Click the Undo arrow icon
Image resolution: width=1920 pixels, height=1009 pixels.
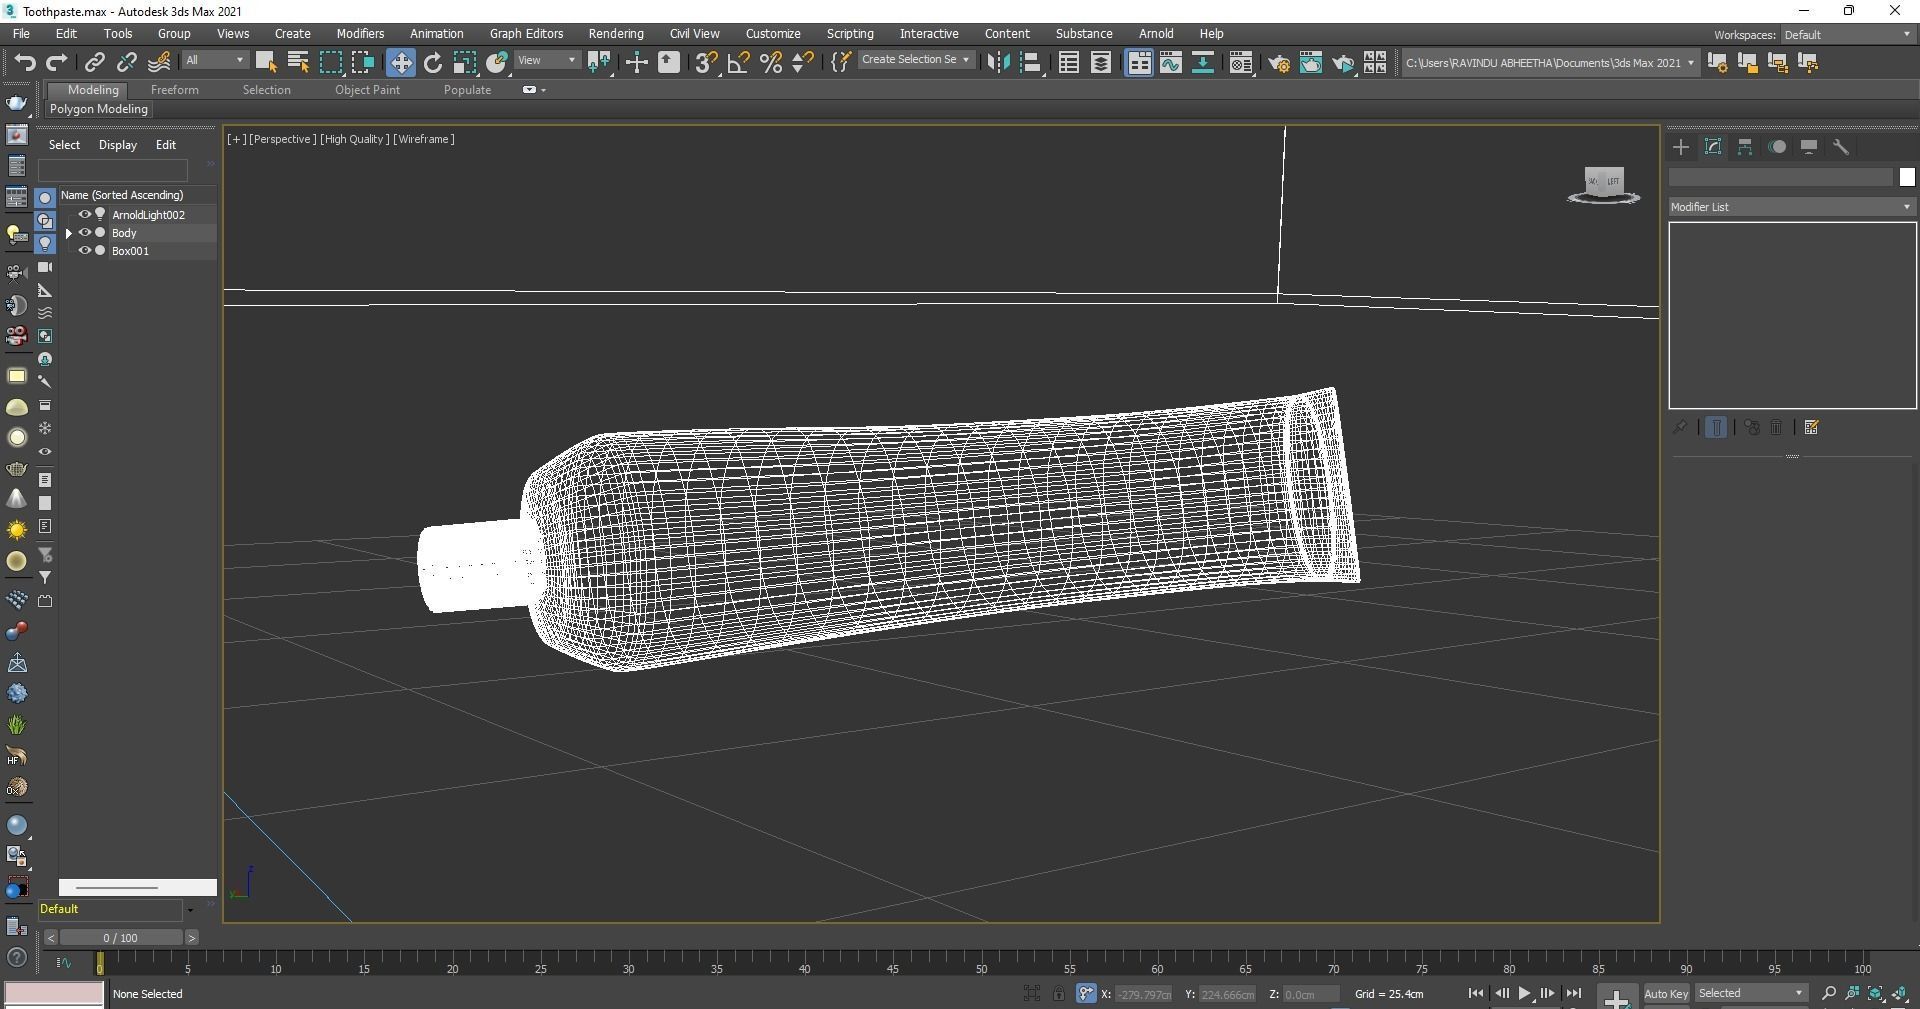click(24, 63)
